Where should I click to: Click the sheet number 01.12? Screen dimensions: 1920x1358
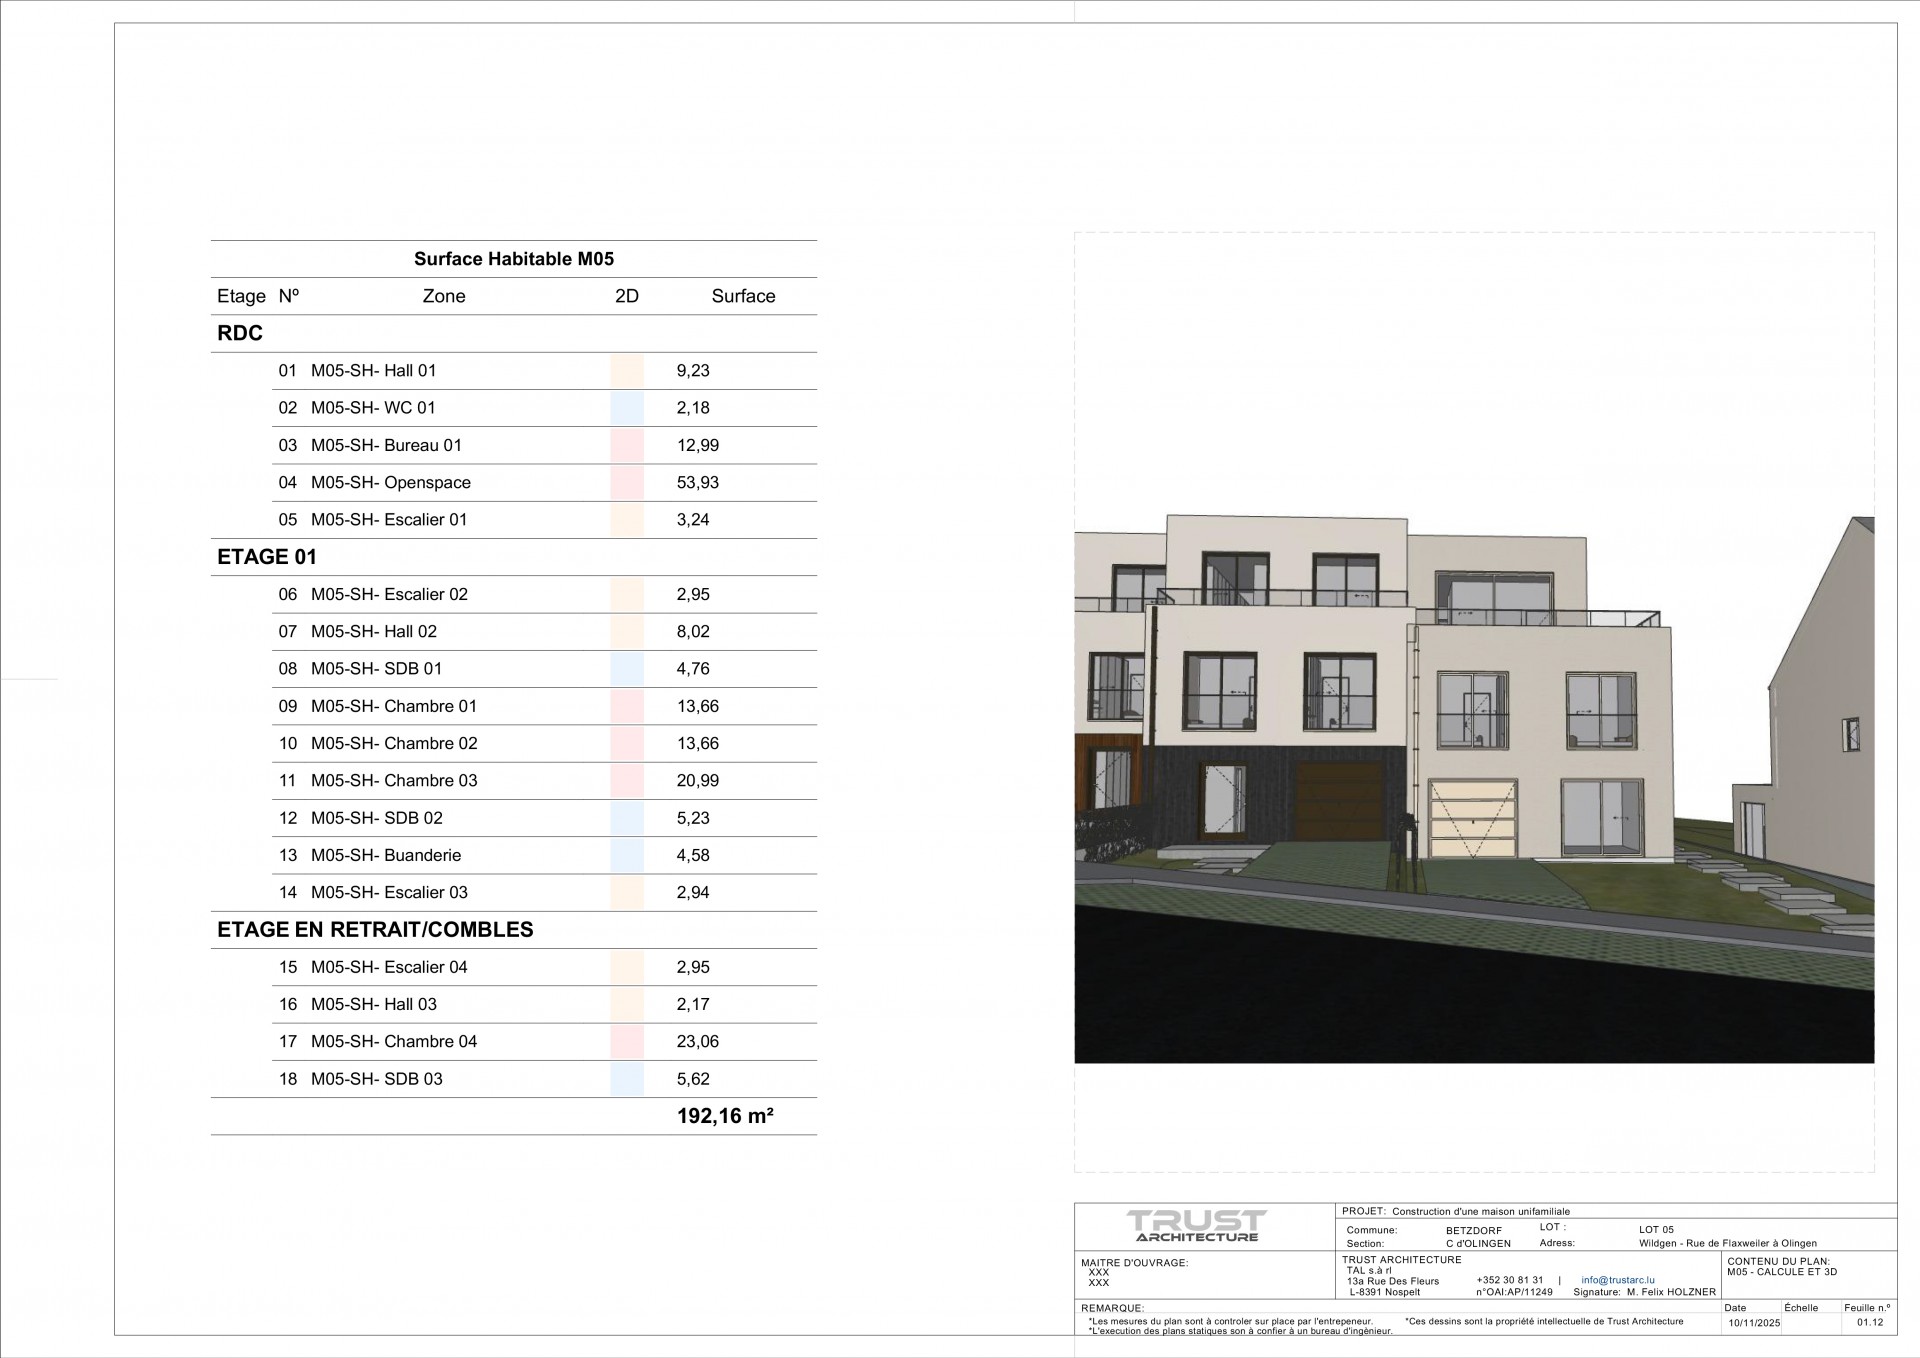coord(1869,1323)
